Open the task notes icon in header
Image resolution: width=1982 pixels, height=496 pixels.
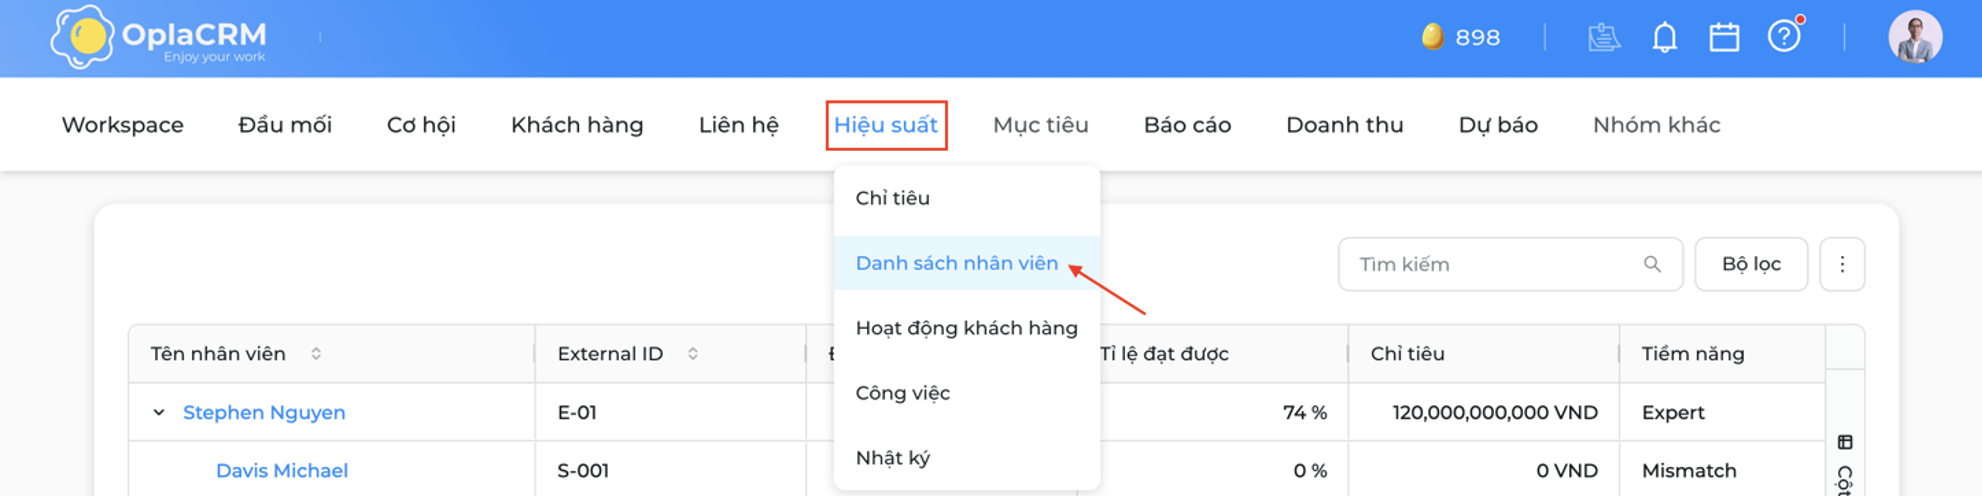pyautogui.click(x=1604, y=37)
